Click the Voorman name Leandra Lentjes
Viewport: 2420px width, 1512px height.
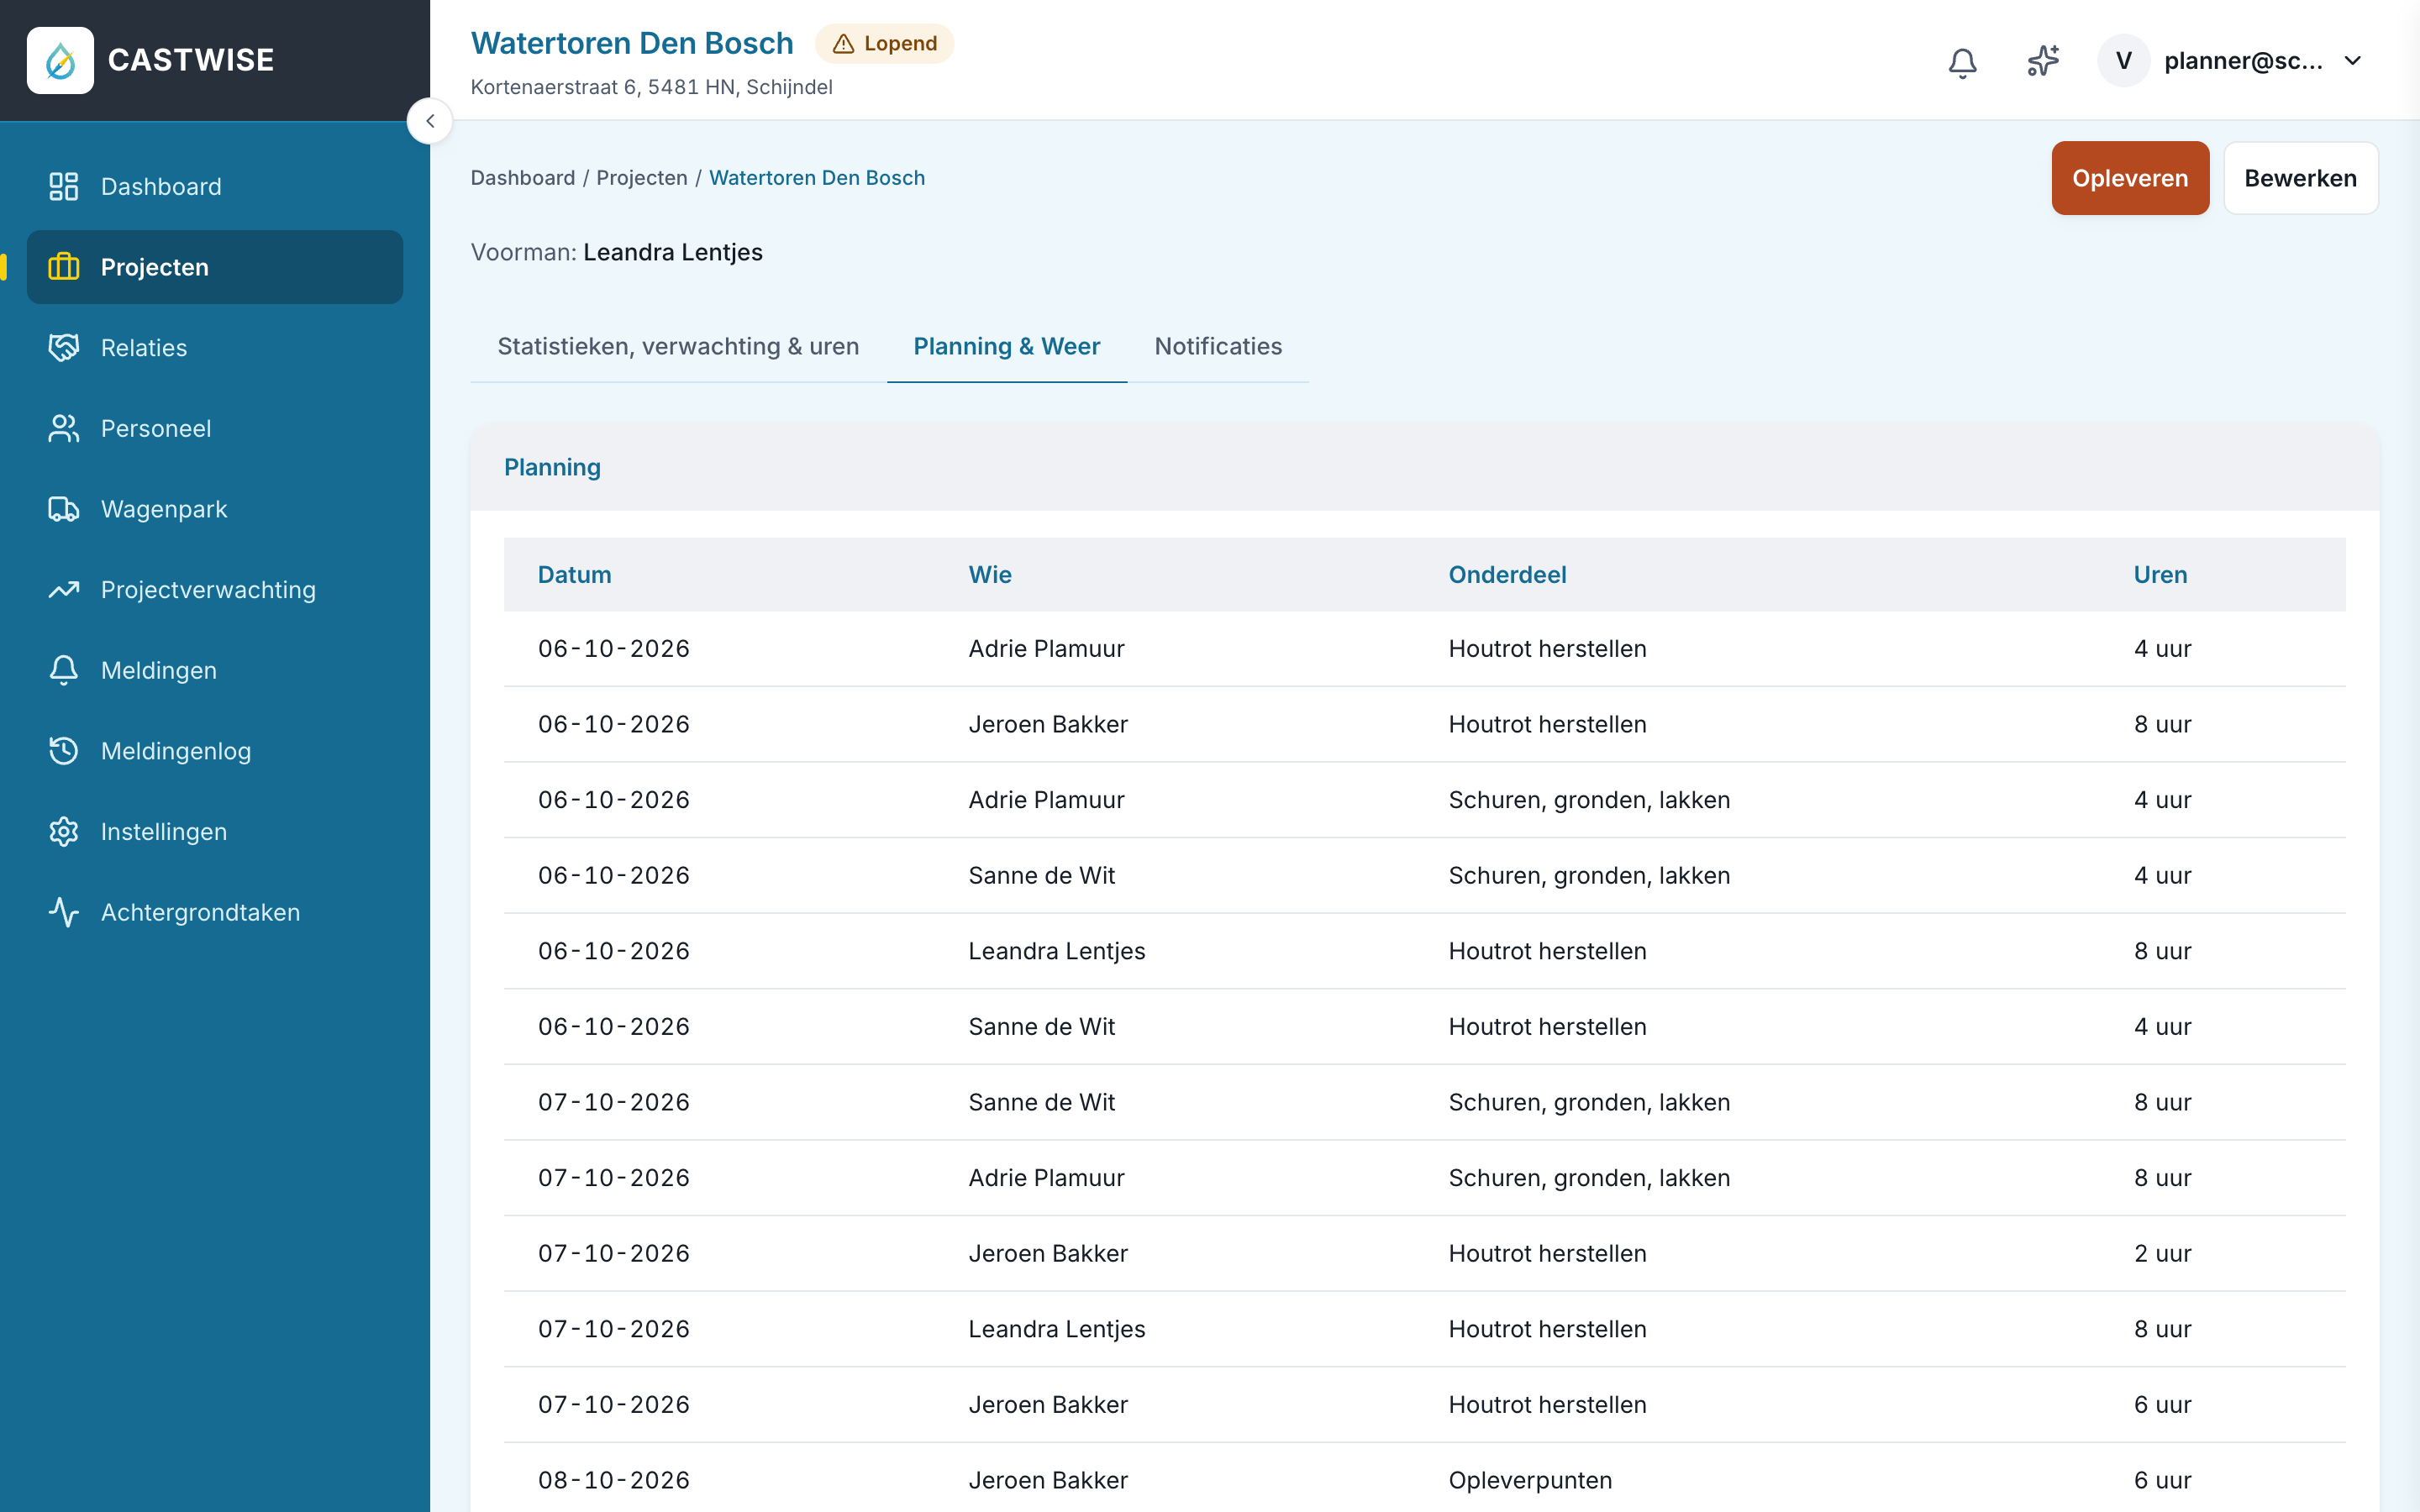[x=673, y=252]
